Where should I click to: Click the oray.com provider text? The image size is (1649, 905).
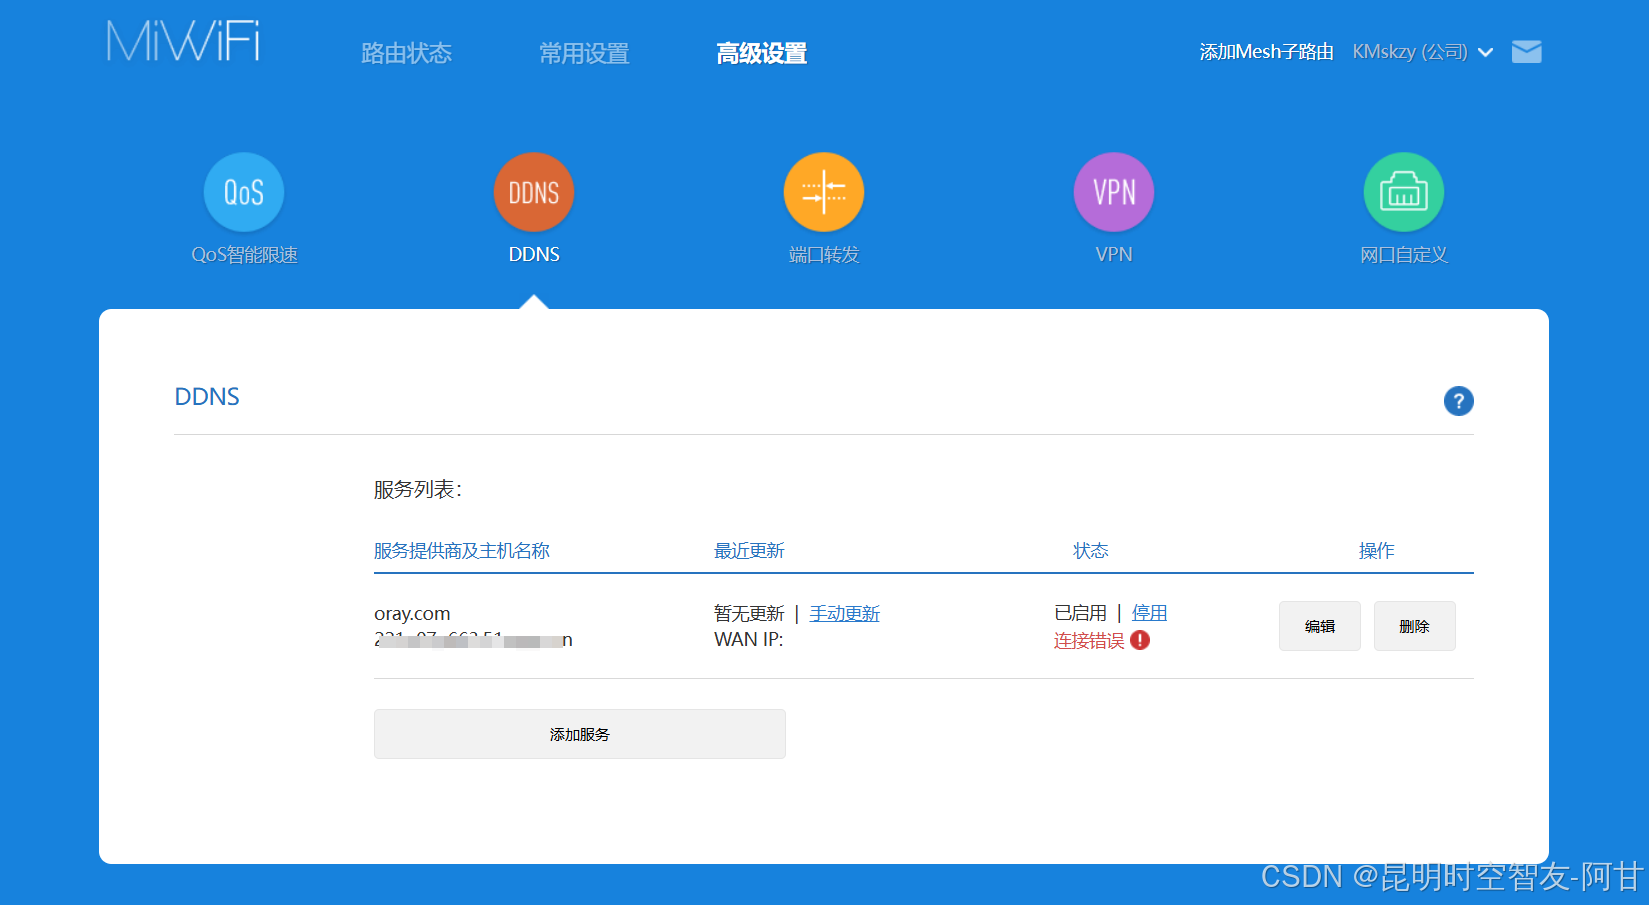pyautogui.click(x=412, y=613)
